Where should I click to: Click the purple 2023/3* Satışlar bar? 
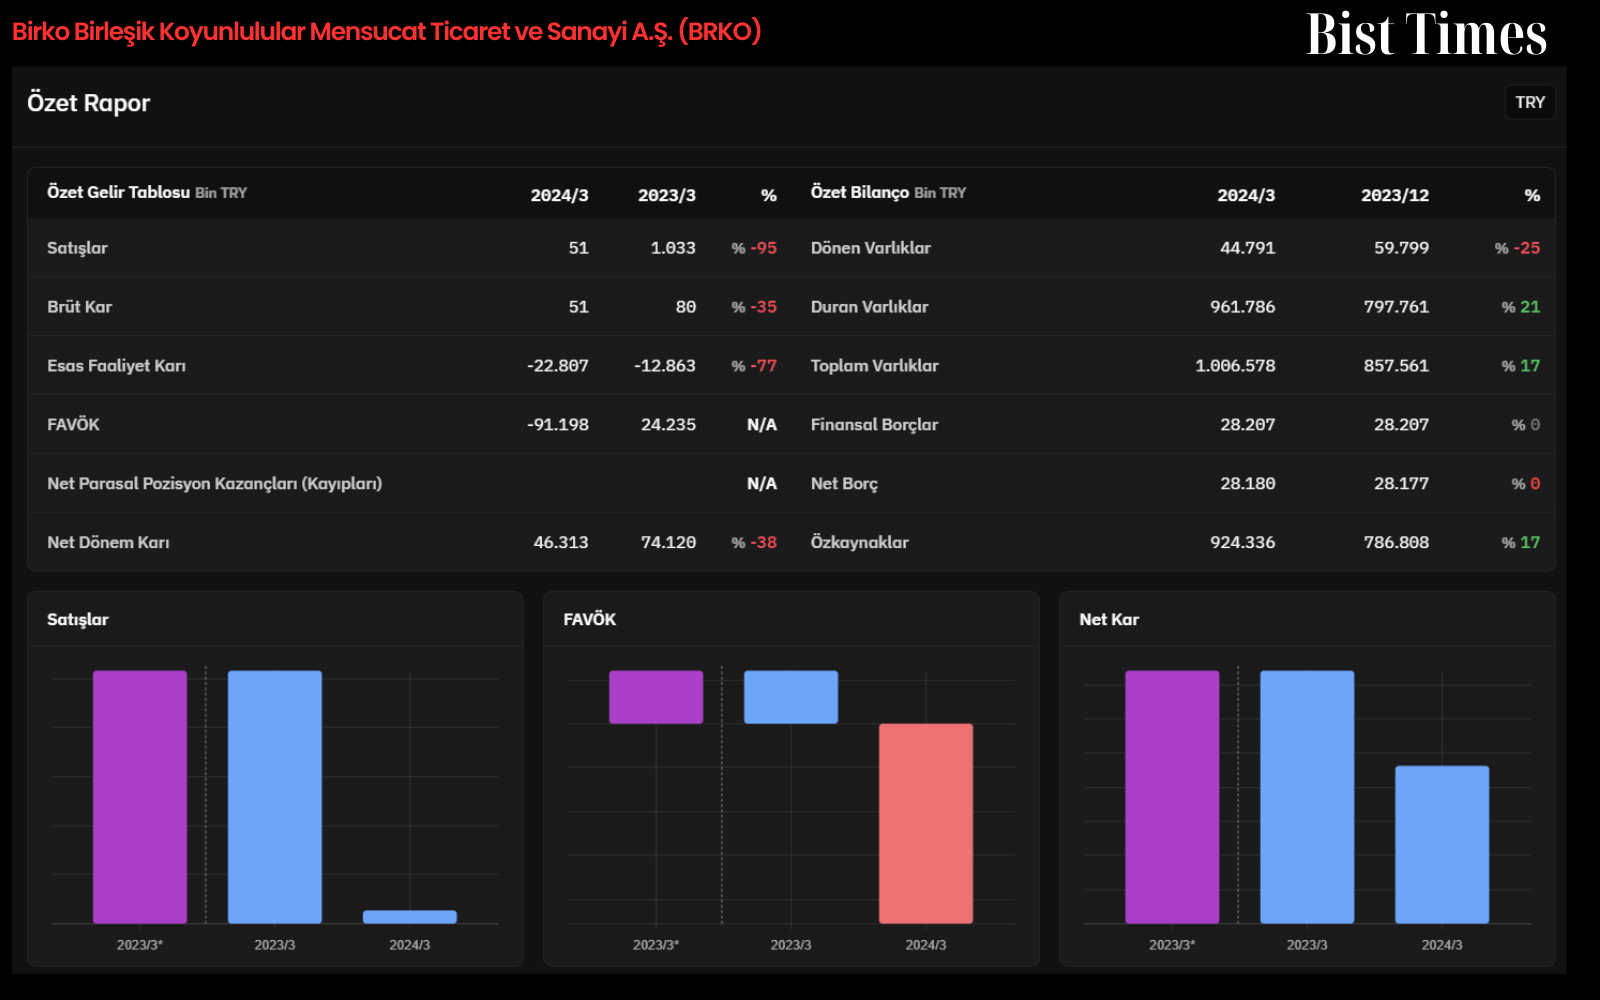click(140, 797)
